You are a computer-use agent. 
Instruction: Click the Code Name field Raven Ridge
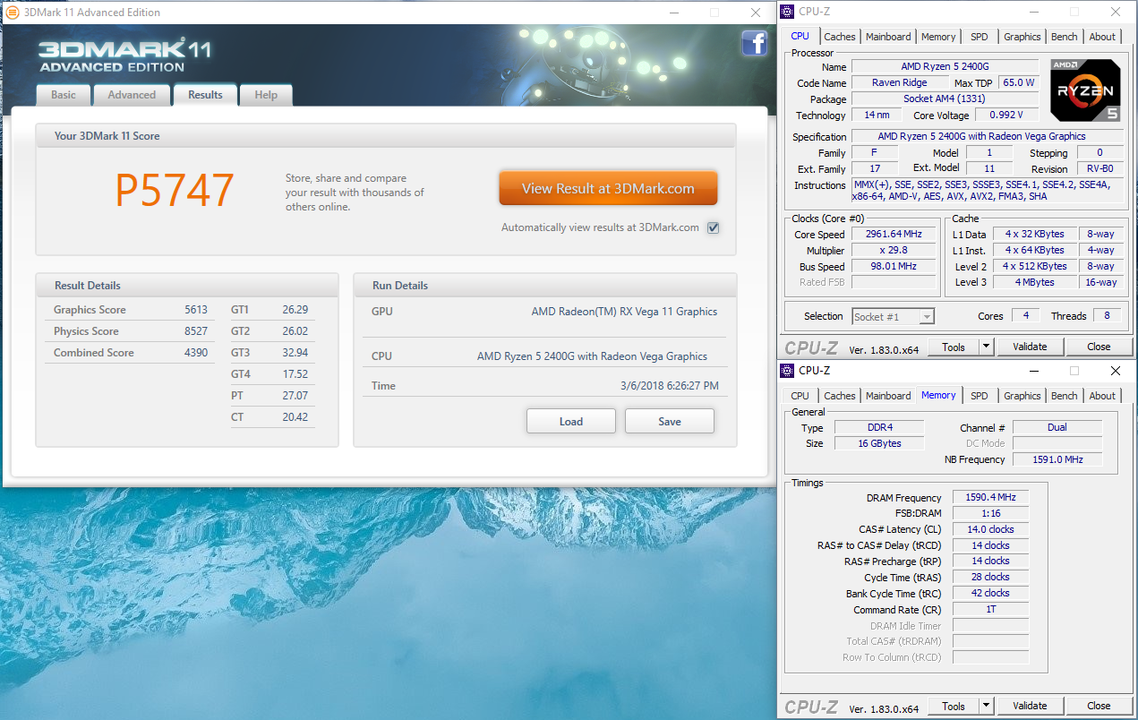click(x=899, y=83)
